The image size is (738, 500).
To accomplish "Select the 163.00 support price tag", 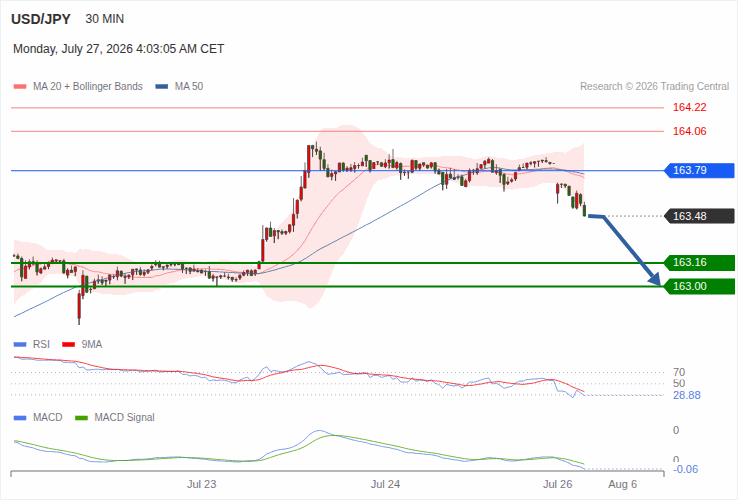I will point(699,286).
